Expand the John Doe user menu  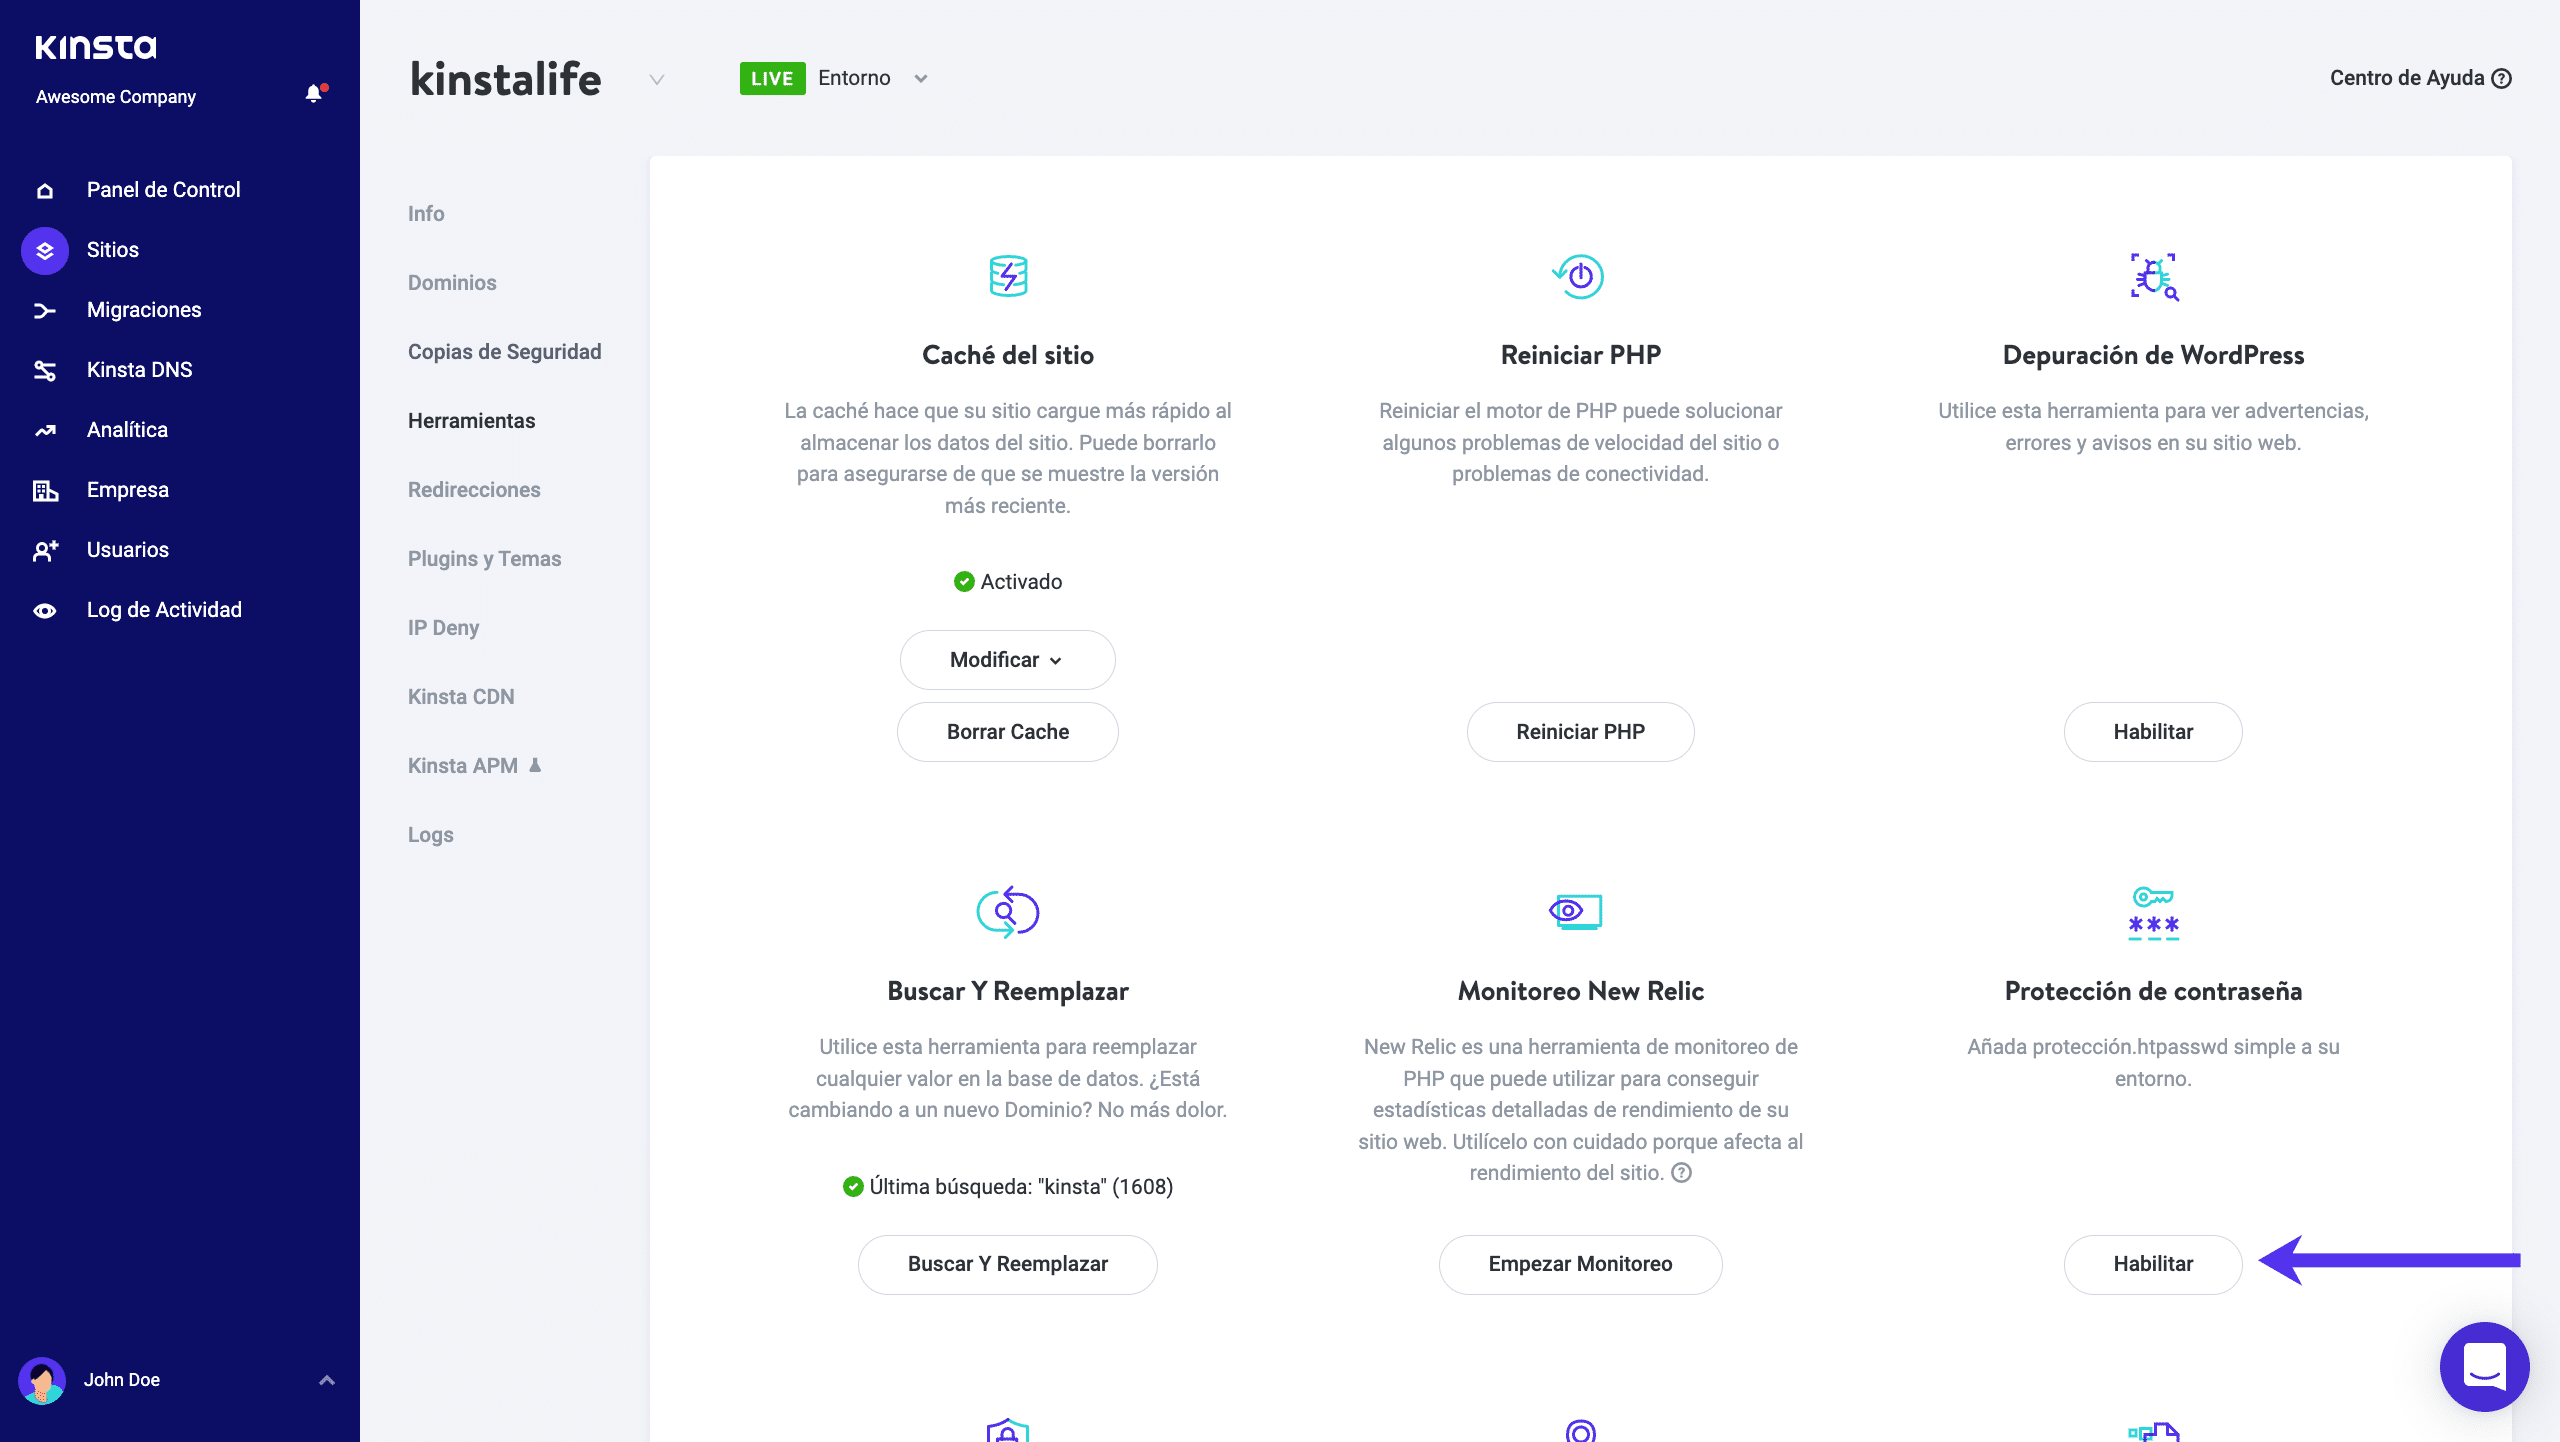coord(326,1380)
